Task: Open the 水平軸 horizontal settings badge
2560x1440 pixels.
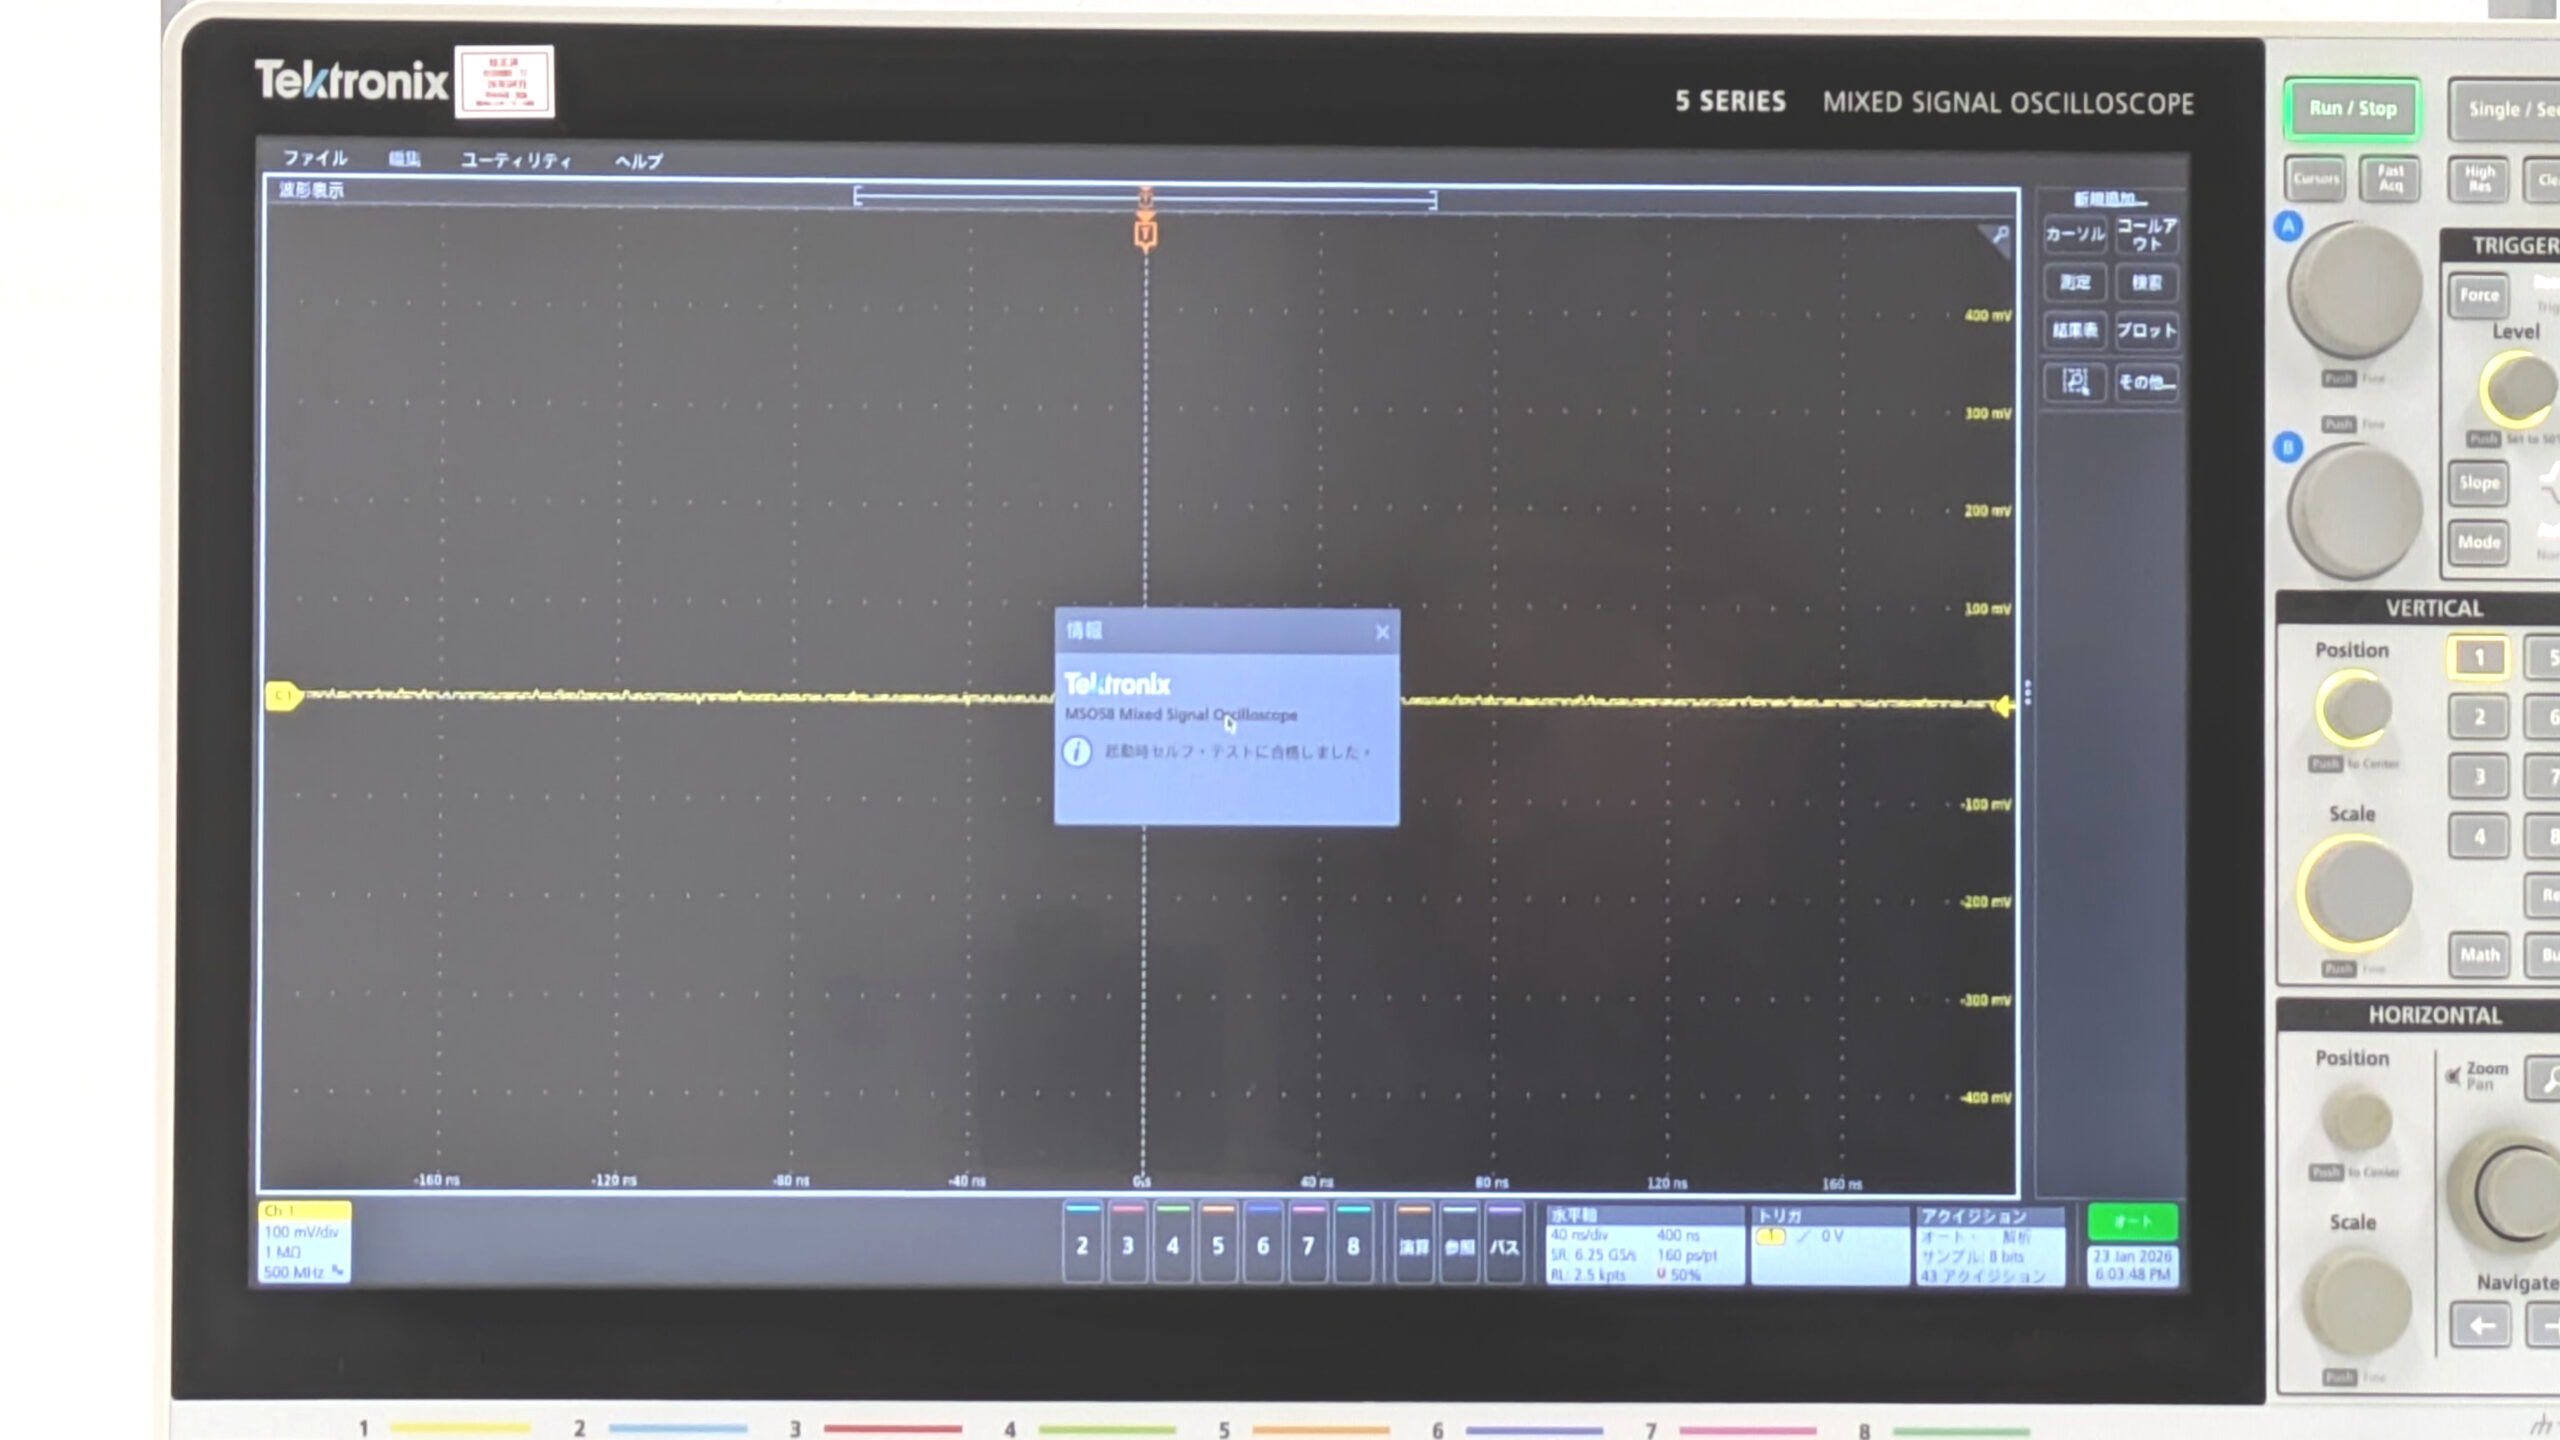Action: click(x=1644, y=1245)
